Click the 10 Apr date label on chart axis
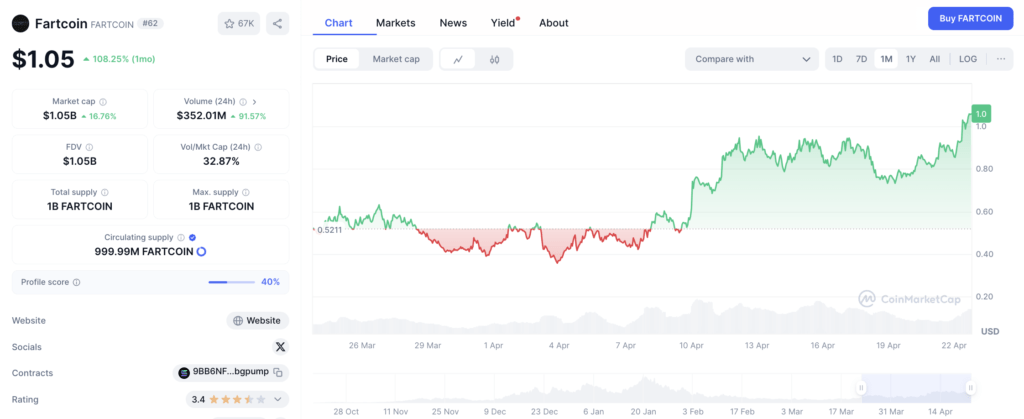Screen dimensions: 1024x419 pos(691,345)
